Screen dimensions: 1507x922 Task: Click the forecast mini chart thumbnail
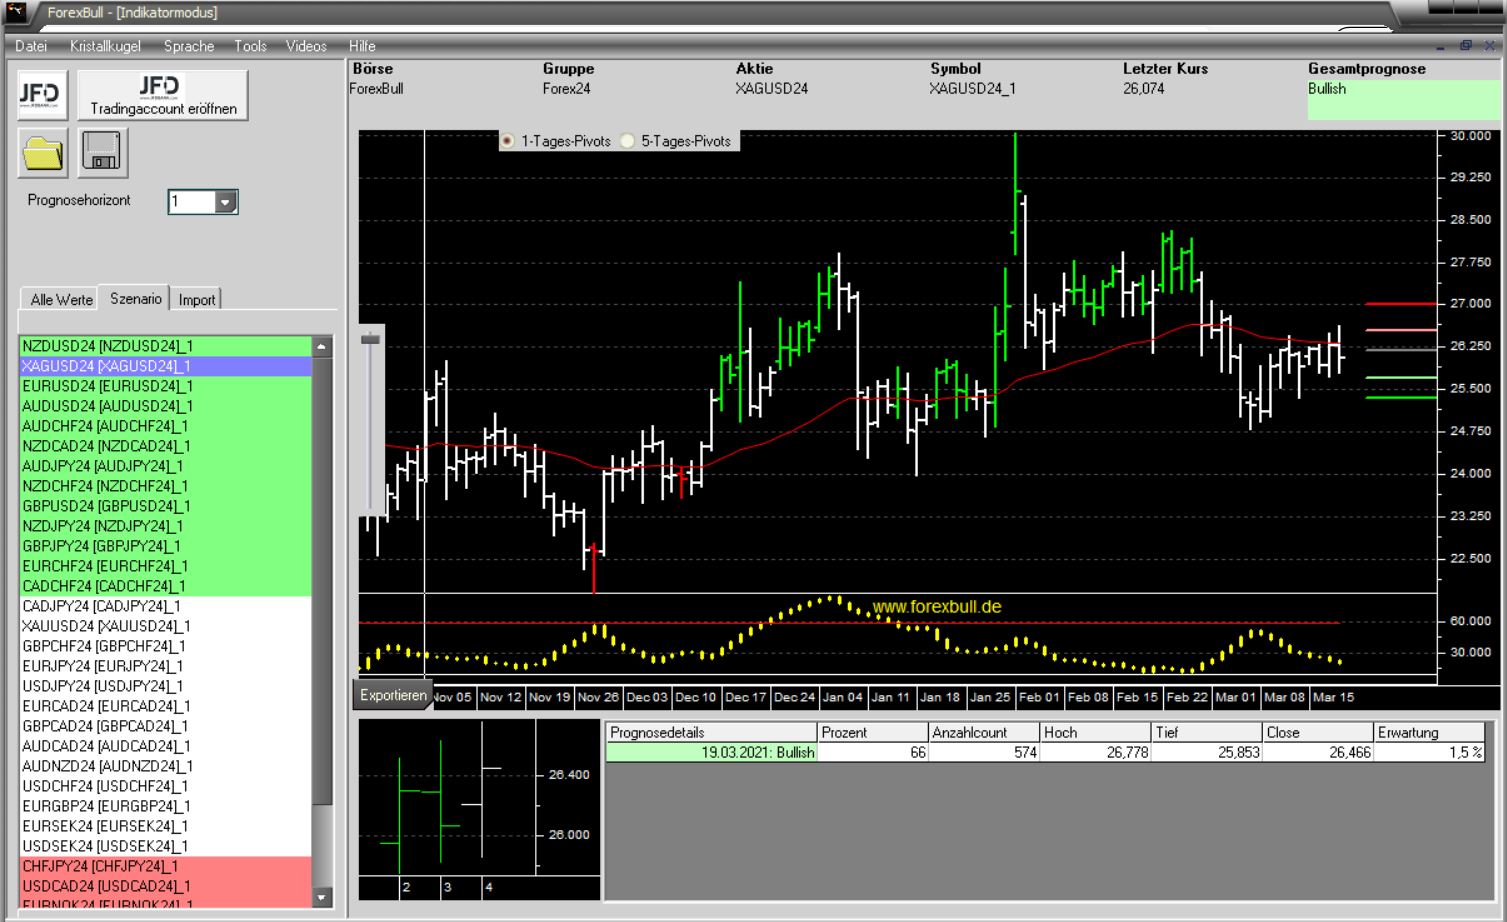479,809
